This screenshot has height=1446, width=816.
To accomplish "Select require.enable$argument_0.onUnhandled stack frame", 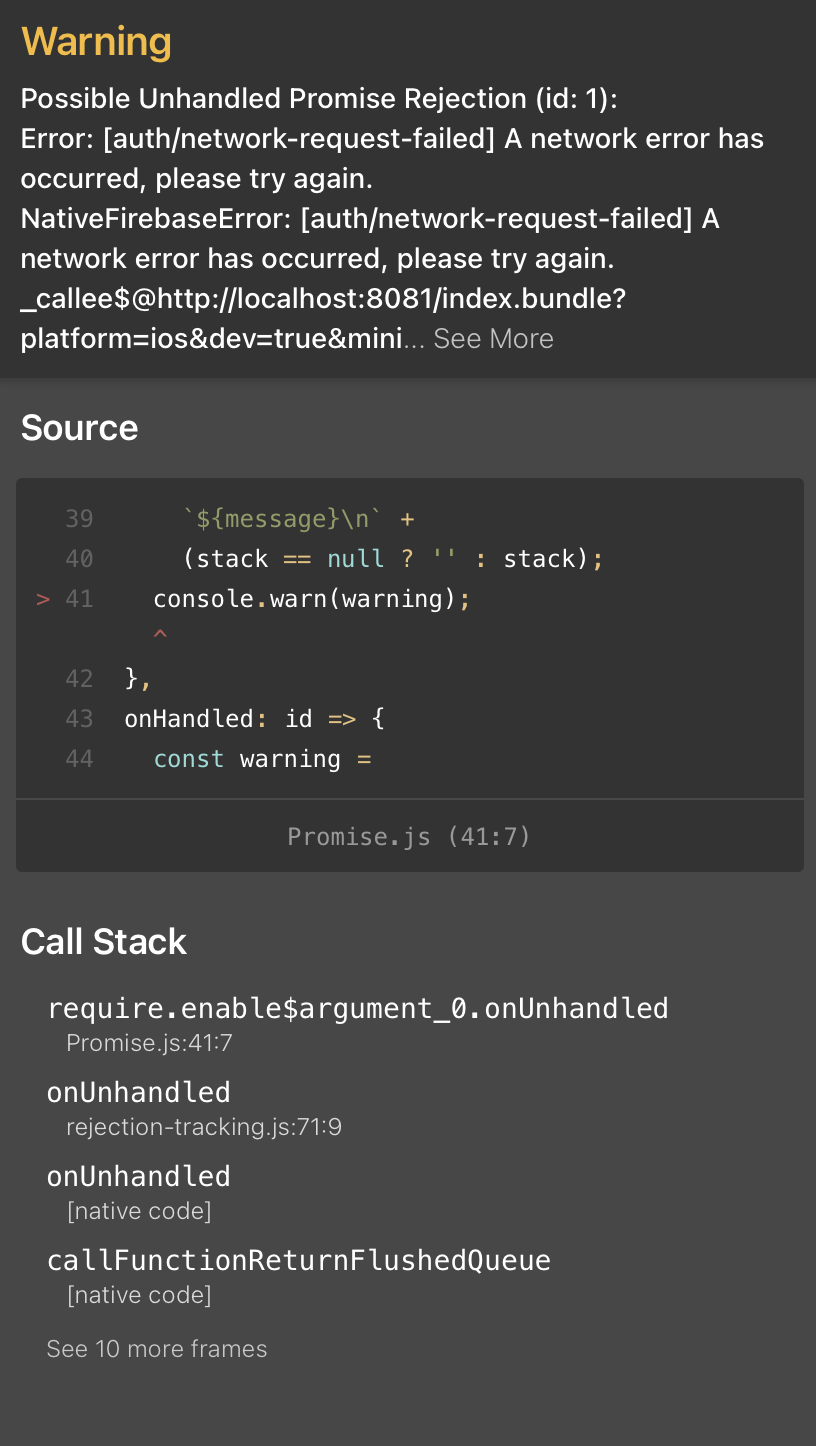I will coord(357,1024).
